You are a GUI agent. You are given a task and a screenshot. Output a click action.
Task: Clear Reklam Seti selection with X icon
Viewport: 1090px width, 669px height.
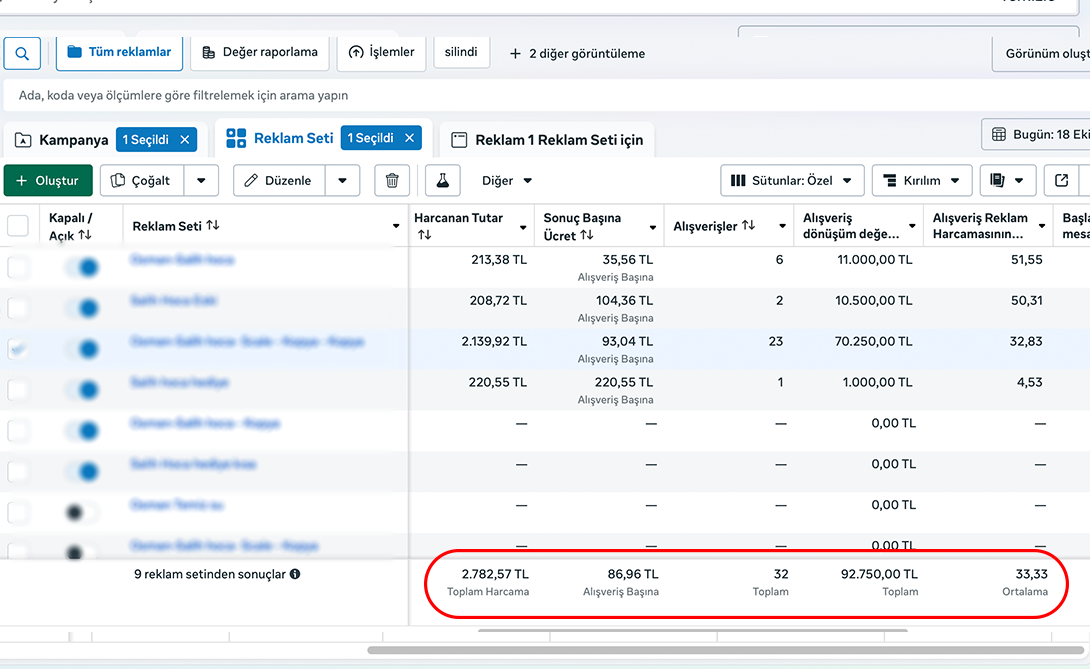pyautogui.click(x=409, y=139)
